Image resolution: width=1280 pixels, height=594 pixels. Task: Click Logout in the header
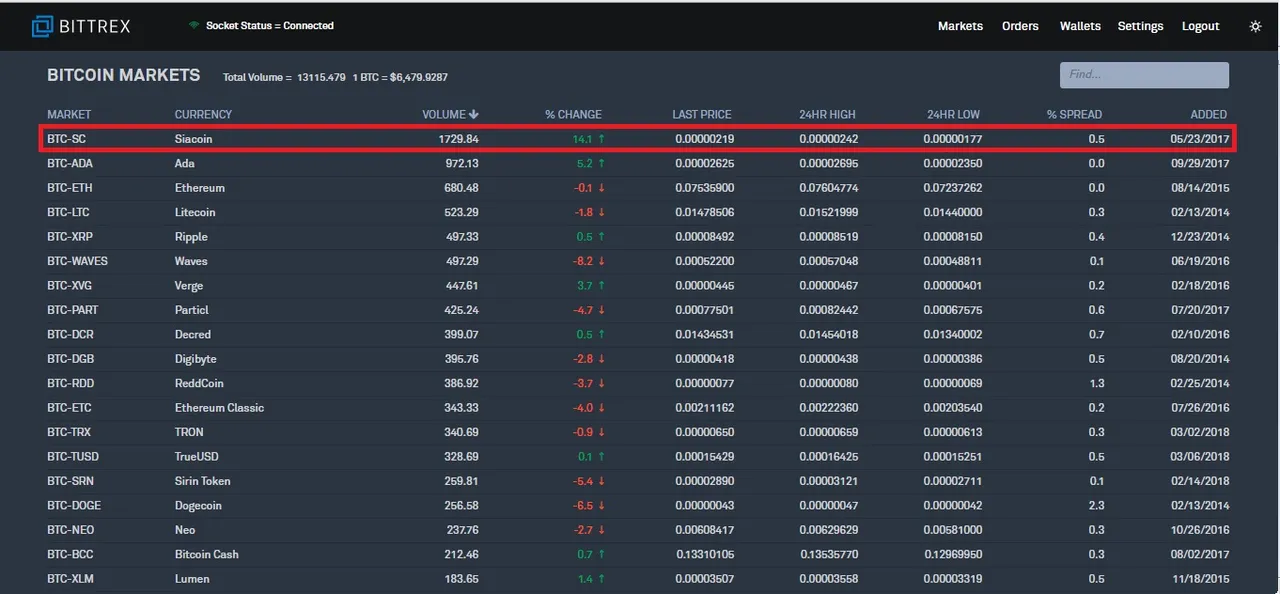[1200, 26]
